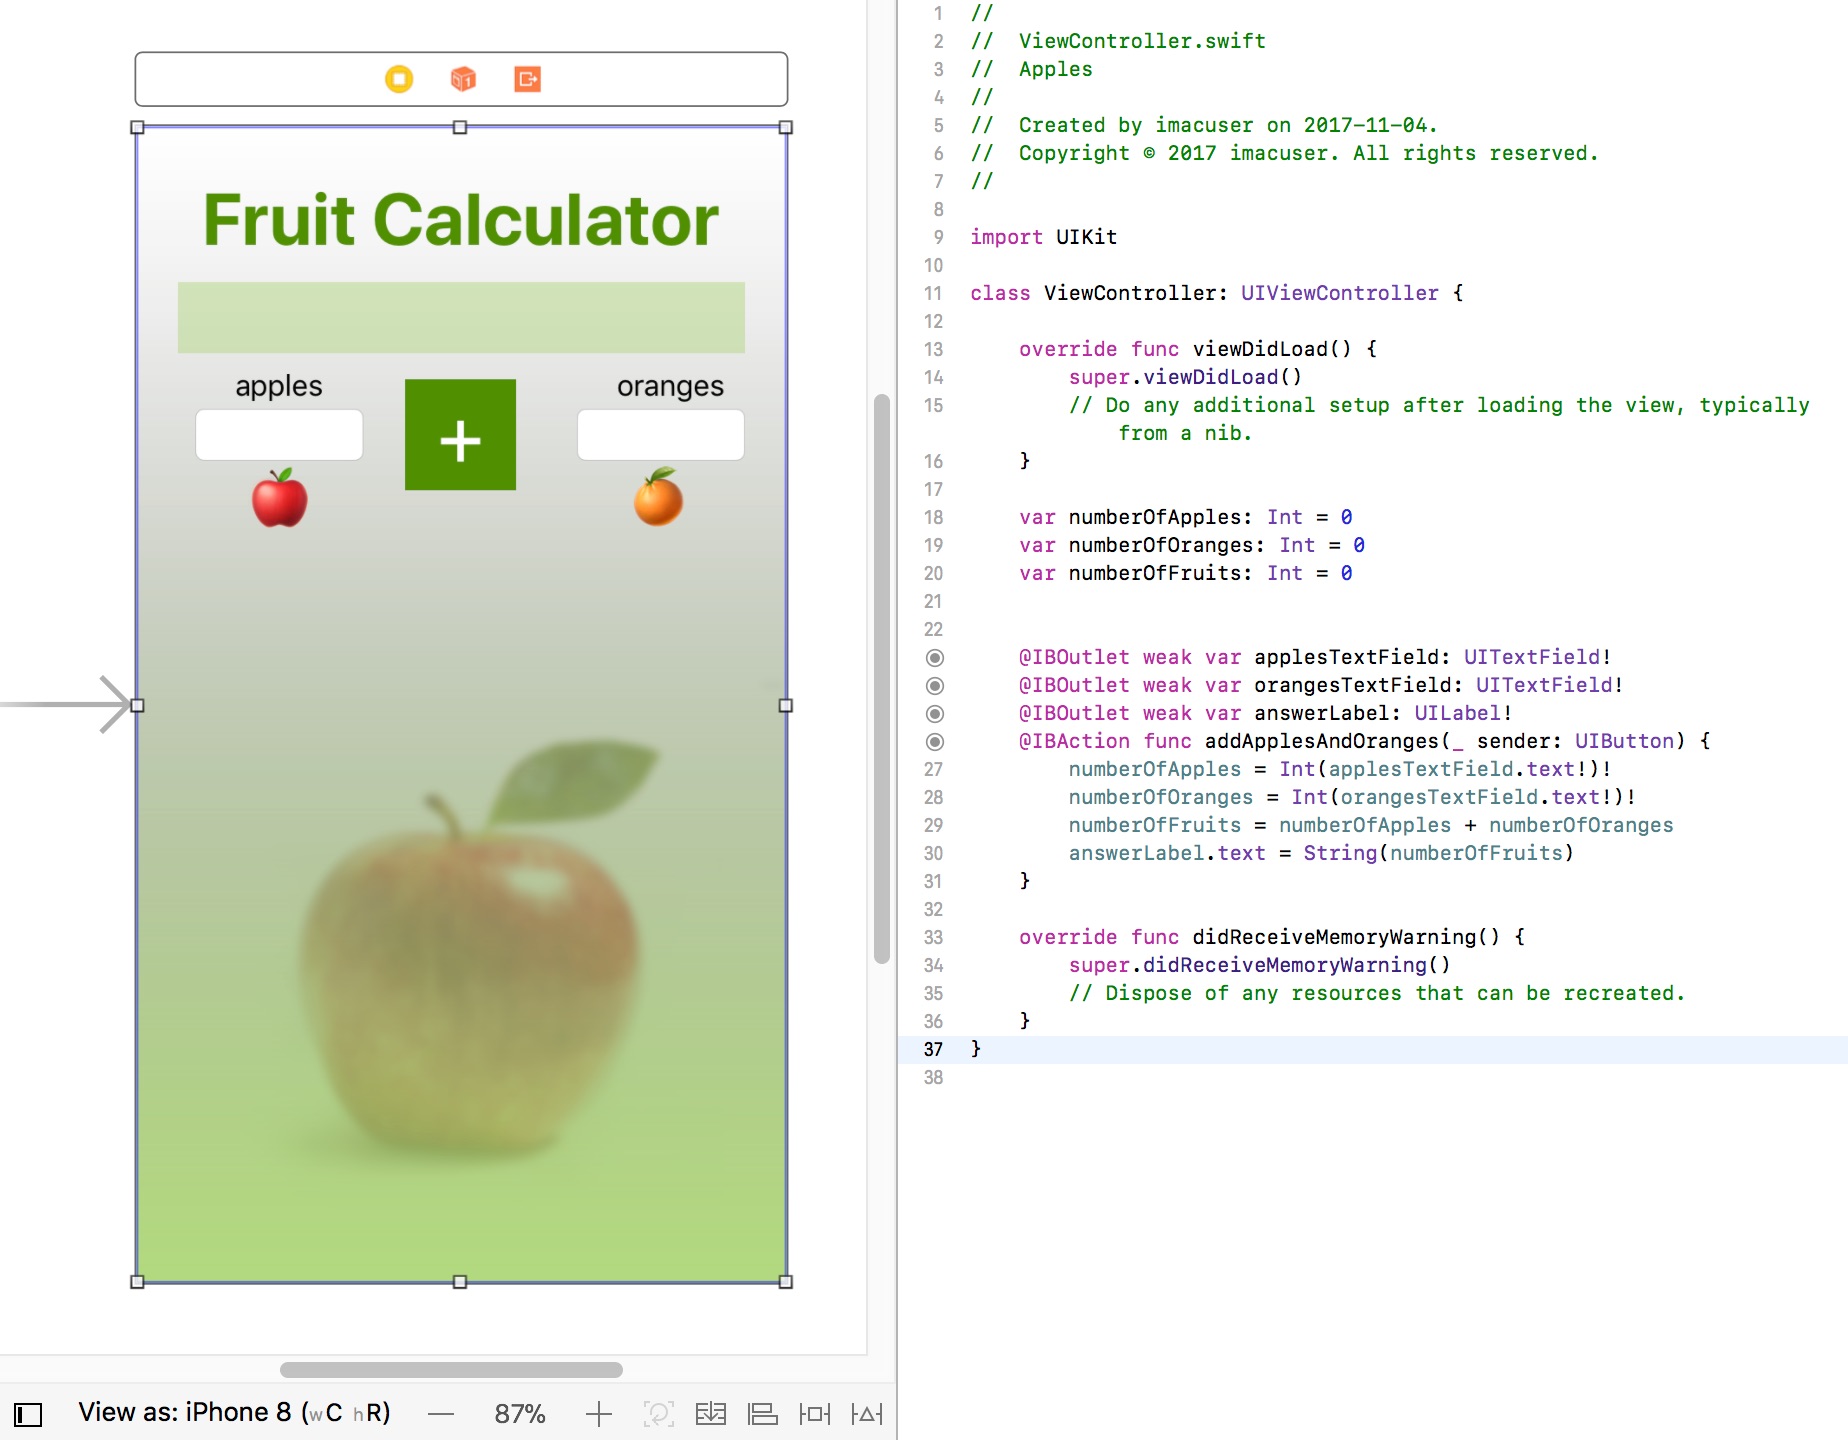This screenshot has height=1440, width=1848.
Task: Open the Align constraints menu
Action: click(x=763, y=1414)
